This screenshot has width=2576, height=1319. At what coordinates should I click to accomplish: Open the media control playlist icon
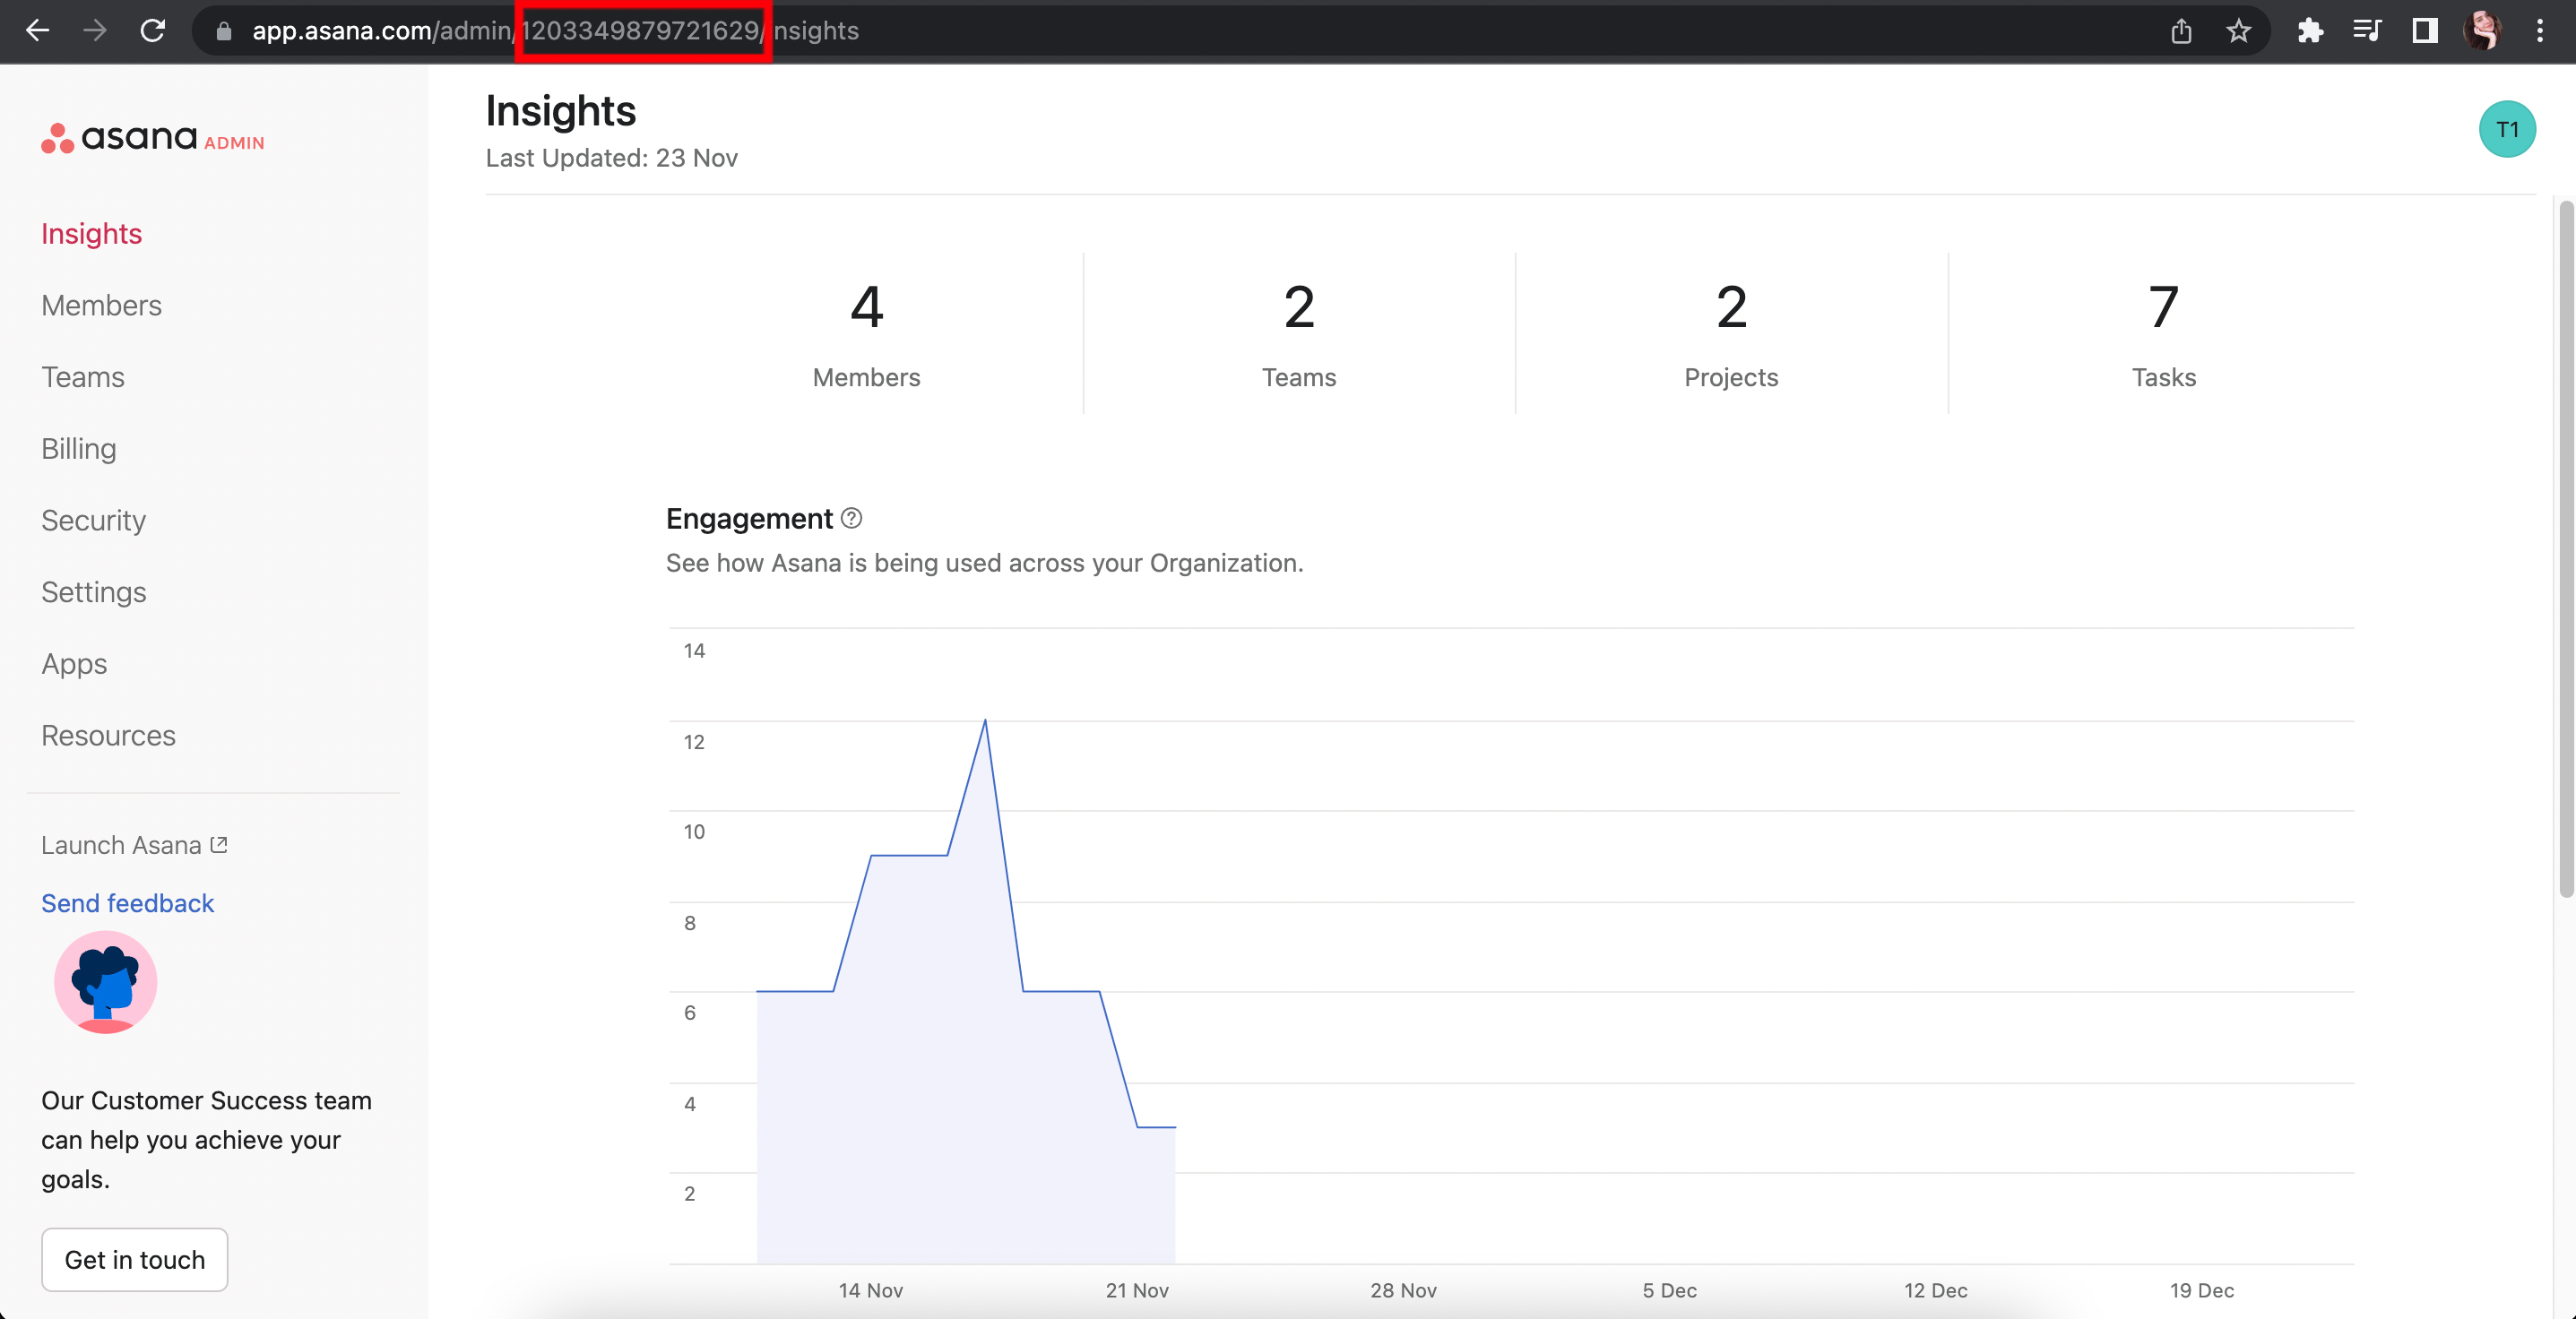tap(2366, 31)
